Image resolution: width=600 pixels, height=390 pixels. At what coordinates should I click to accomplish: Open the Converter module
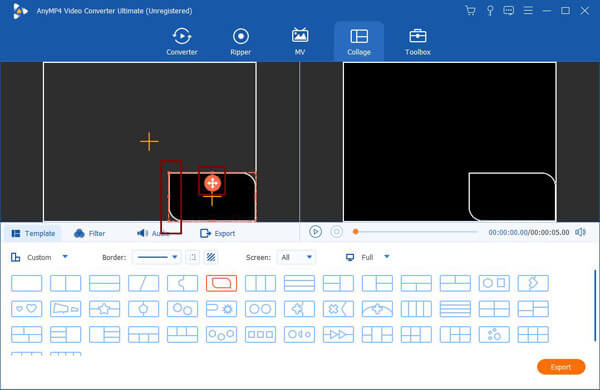(x=182, y=41)
